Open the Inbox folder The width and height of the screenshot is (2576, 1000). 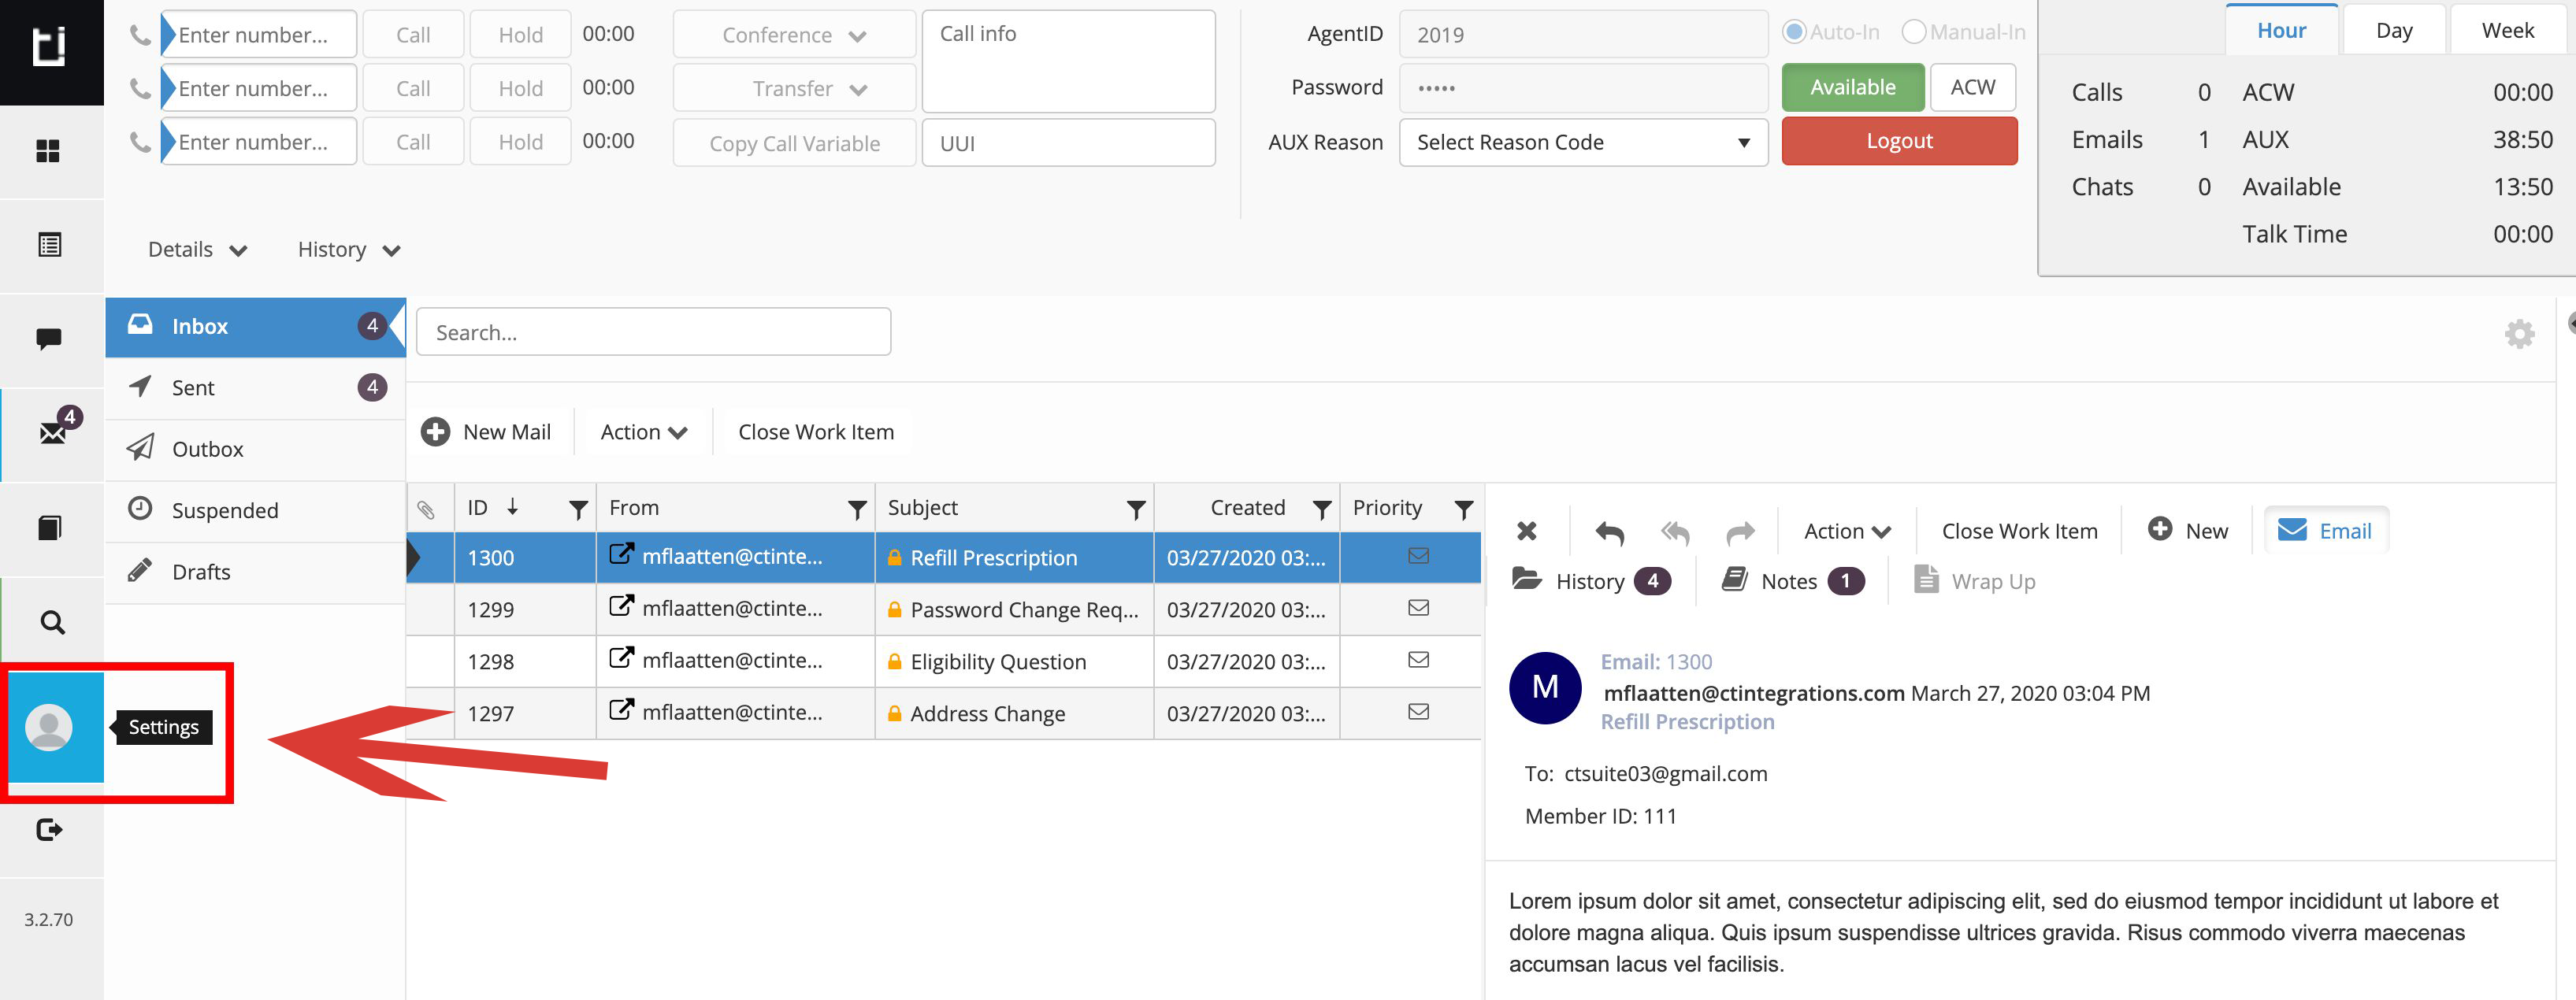pyautogui.click(x=255, y=326)
